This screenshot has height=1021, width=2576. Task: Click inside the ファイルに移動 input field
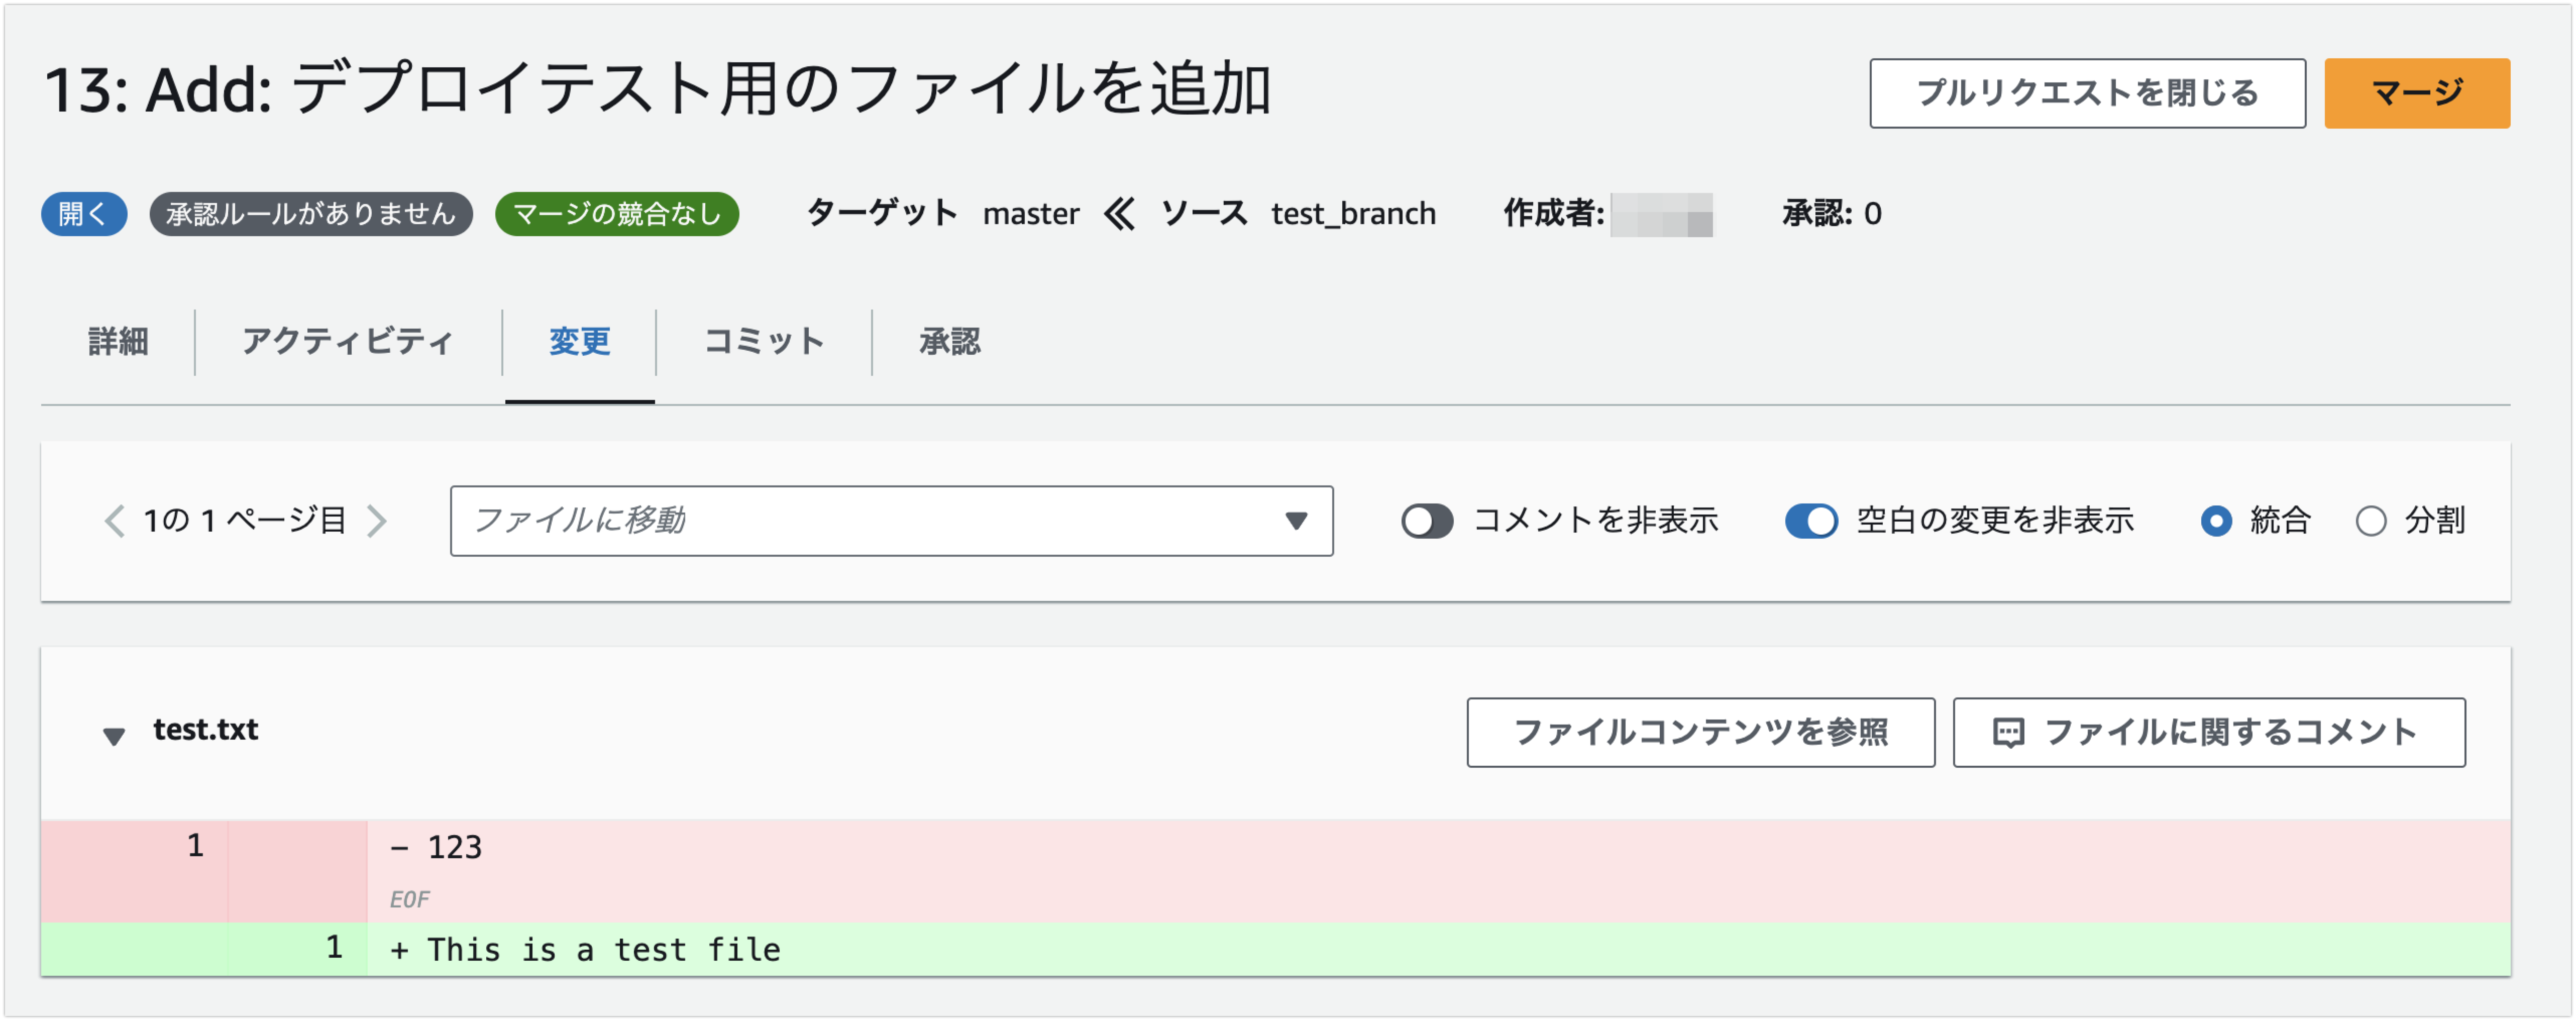click(860, 521)
